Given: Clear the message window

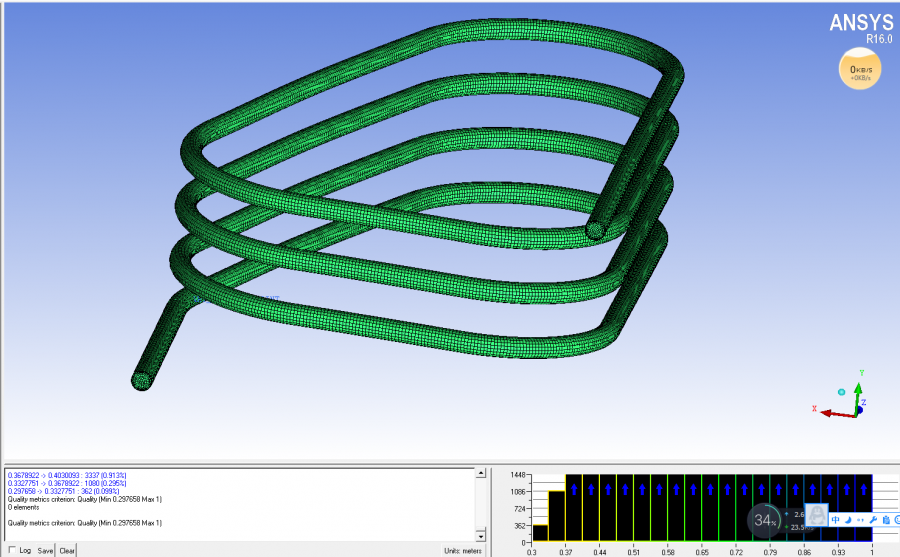Looking at the screenshot, I should coord(67,551).
